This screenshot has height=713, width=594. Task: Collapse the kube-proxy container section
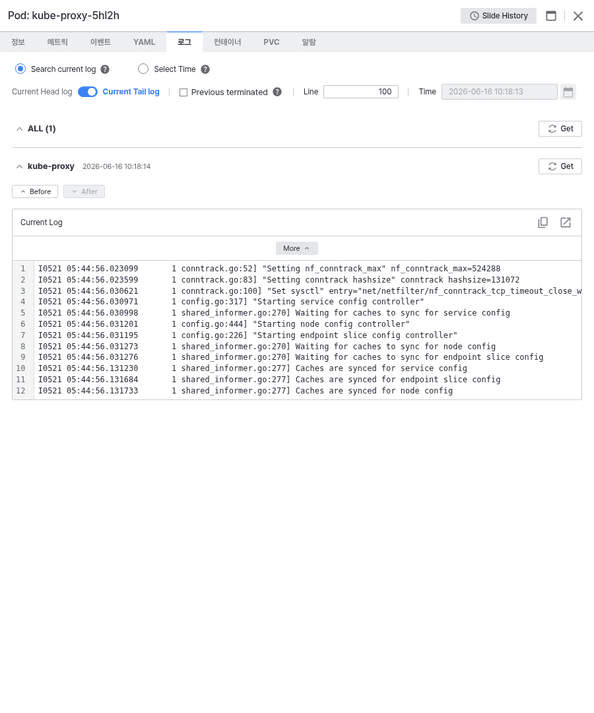(19, 166)
